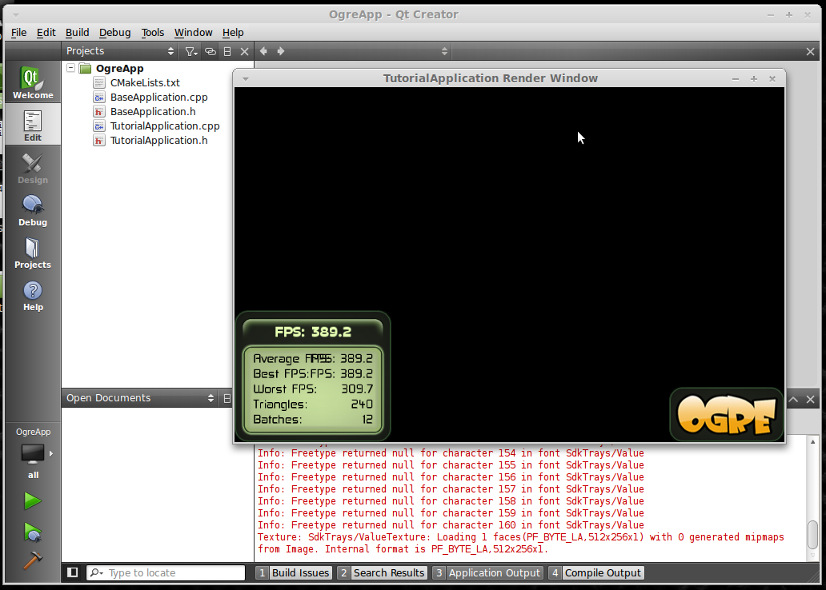The height and width of the screenshot is (590, 826).
Task: Click the filter tree funnel icon
Action: (191, 51)
